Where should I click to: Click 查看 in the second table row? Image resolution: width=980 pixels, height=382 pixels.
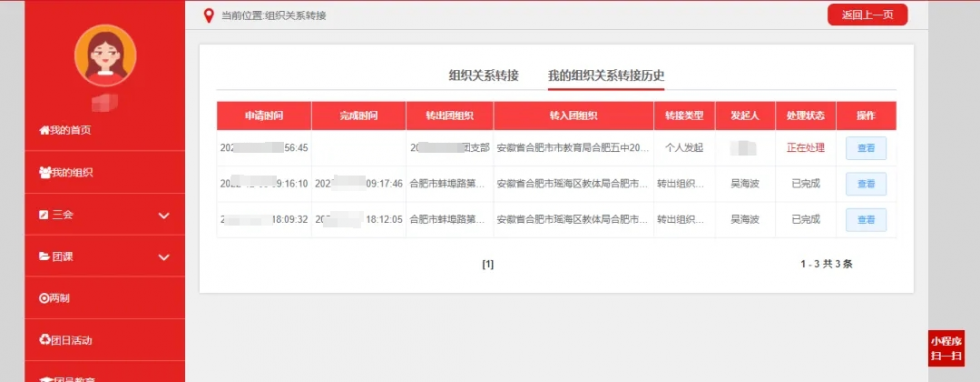(x=866, y=184)
